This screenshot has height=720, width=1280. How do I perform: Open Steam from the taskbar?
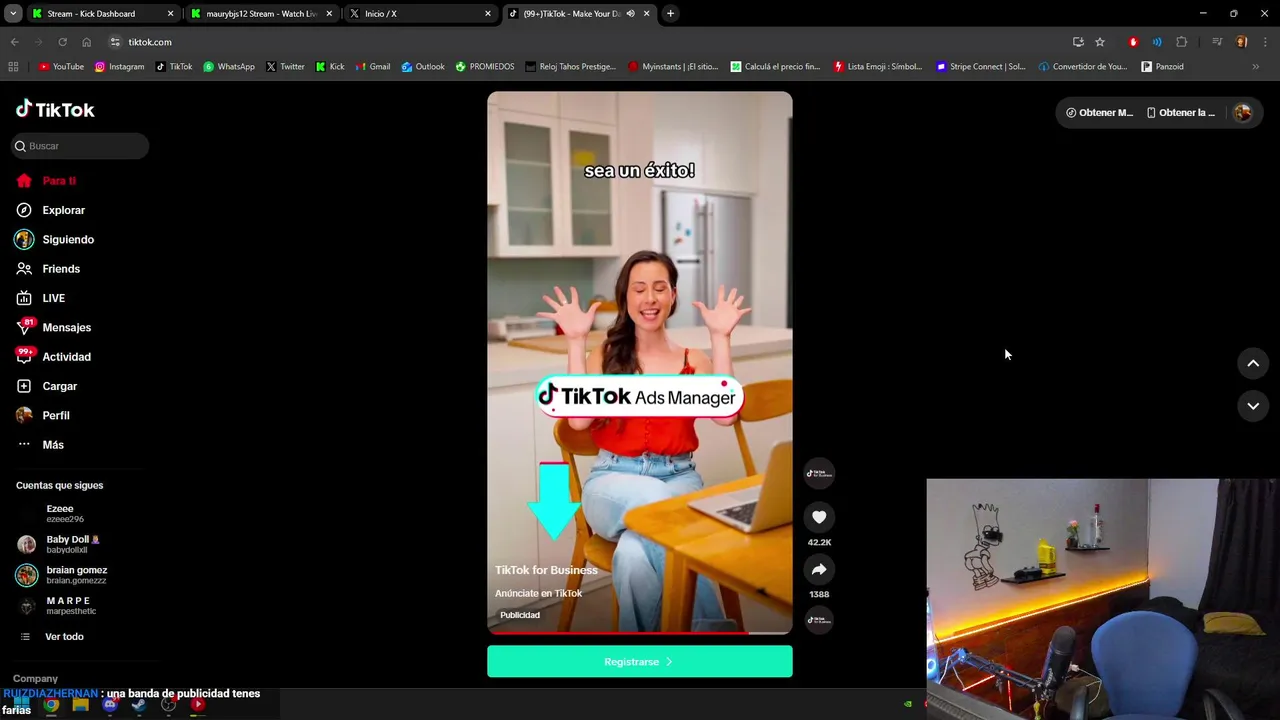[139, 704]
